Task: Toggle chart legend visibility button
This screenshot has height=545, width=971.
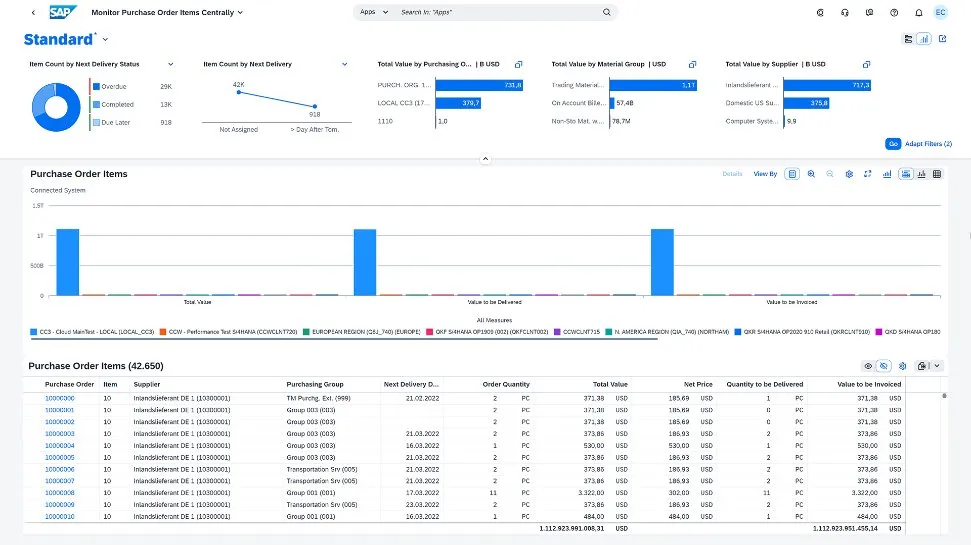Action: pos(792,174)
